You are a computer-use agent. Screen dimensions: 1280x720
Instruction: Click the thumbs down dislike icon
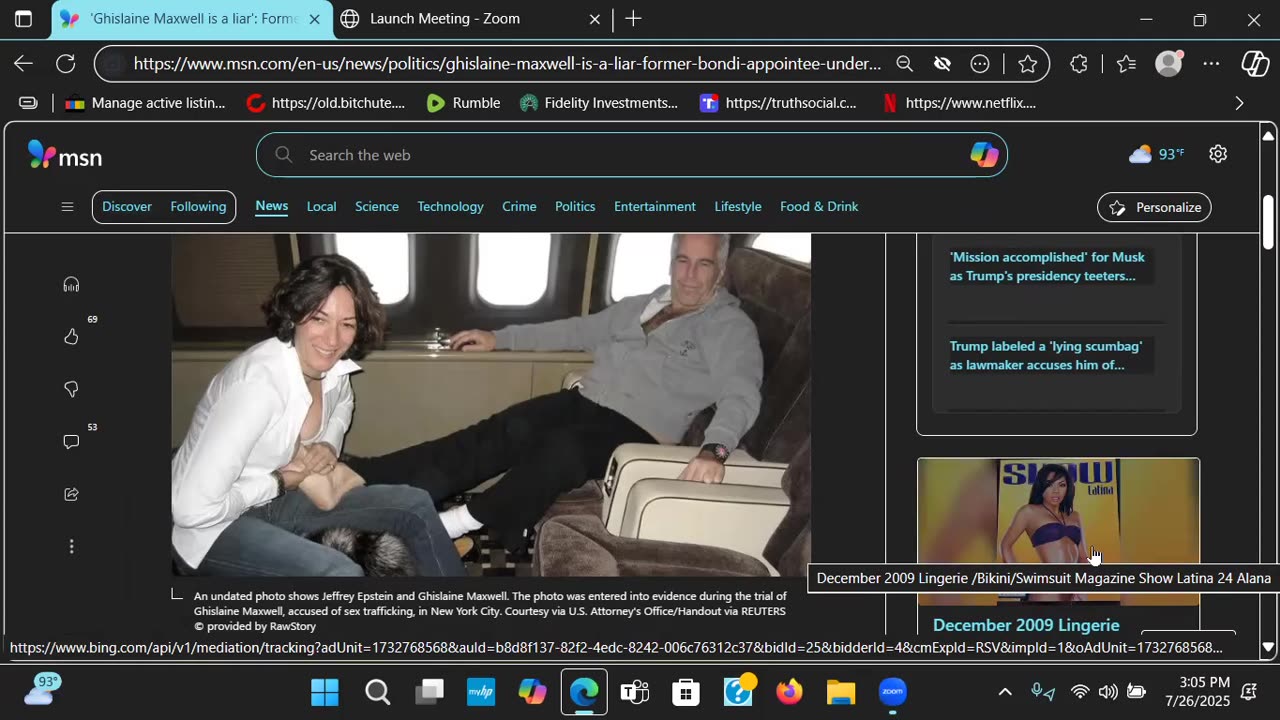click(71, 389)
